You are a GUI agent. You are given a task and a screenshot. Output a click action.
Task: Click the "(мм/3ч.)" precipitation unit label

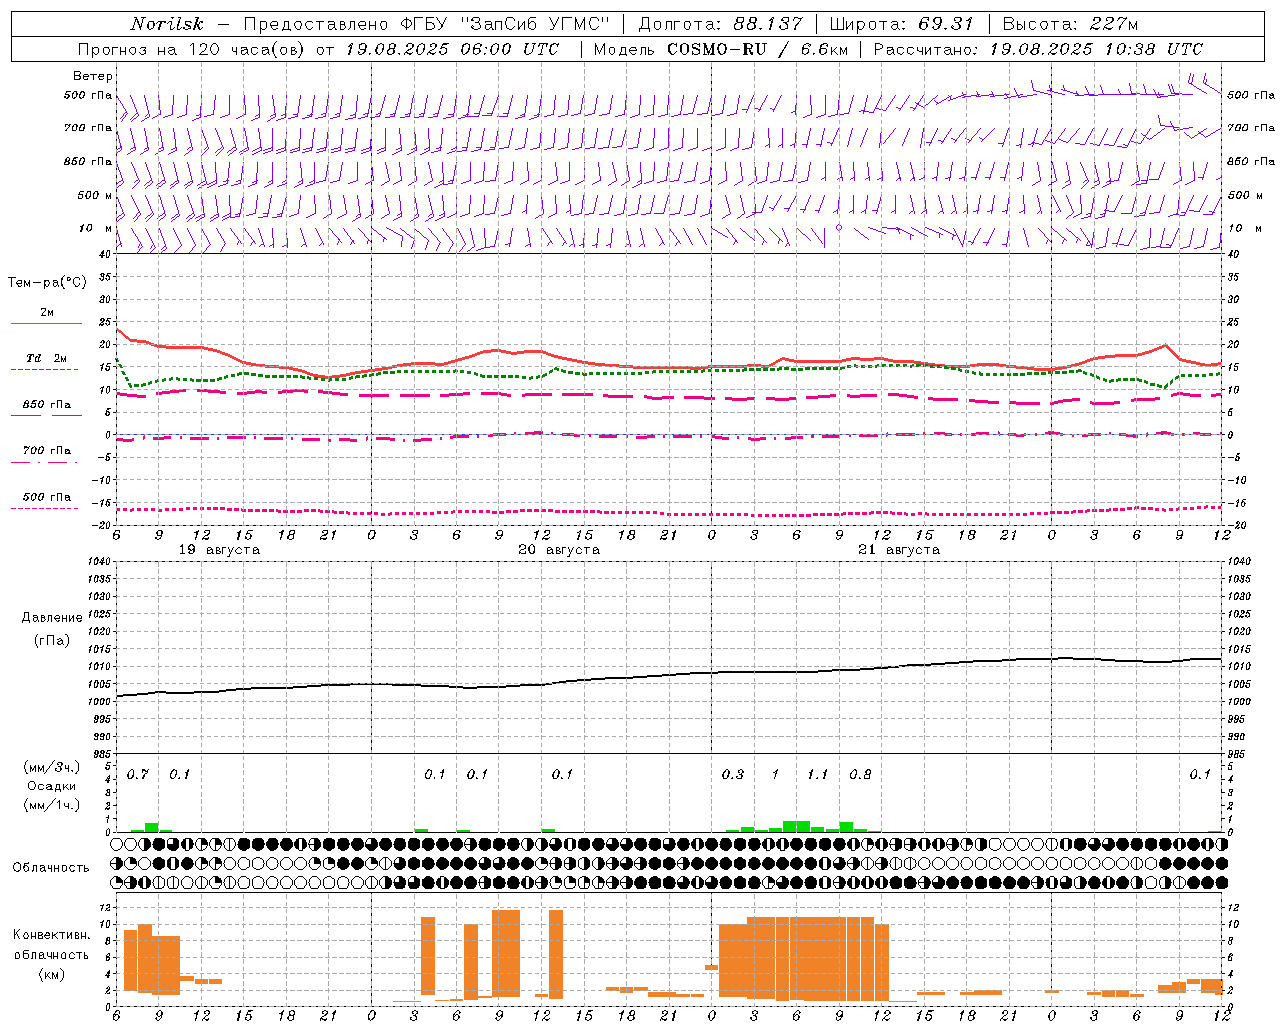(x=51, y=767)
